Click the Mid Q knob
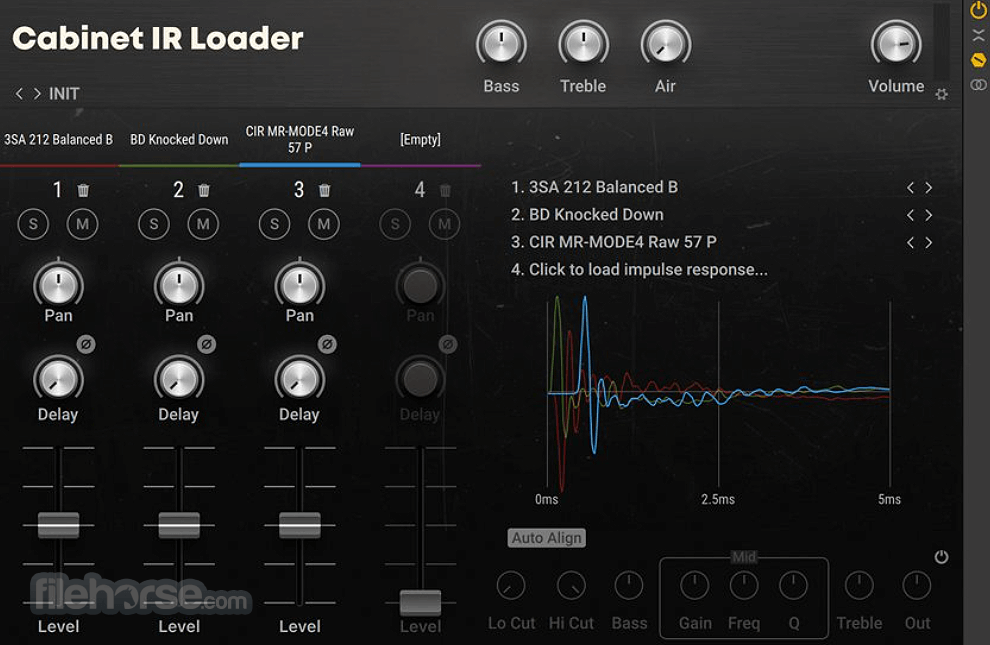 pos(793,586)
